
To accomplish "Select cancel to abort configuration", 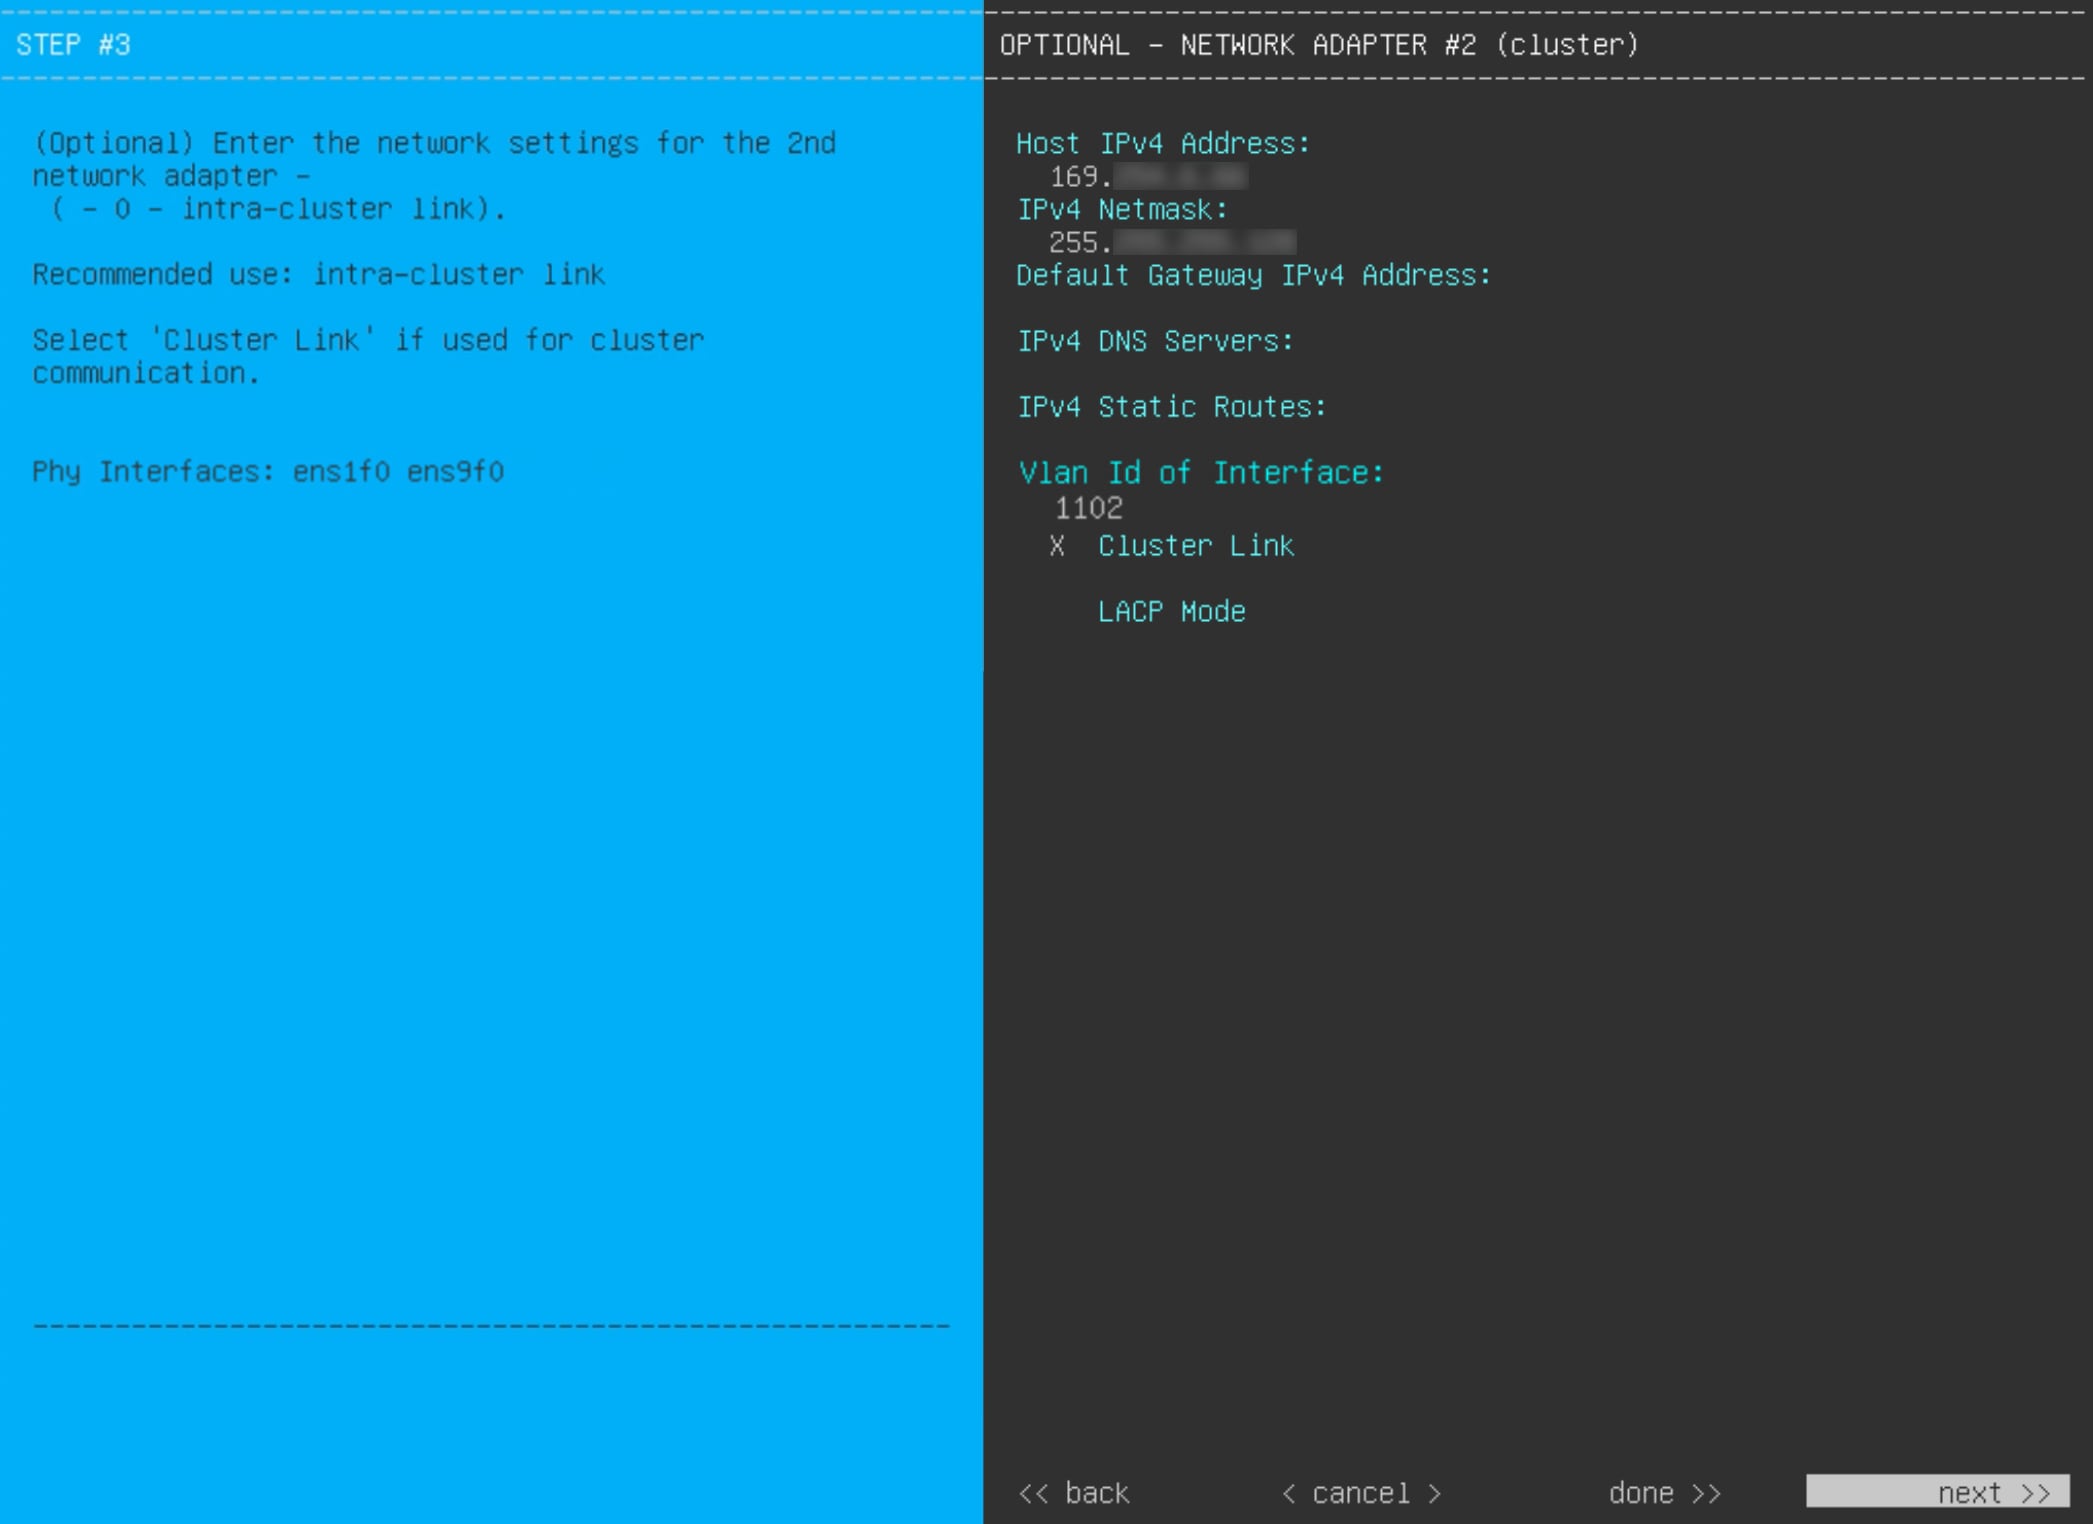I will [x=1362, y=1491].
